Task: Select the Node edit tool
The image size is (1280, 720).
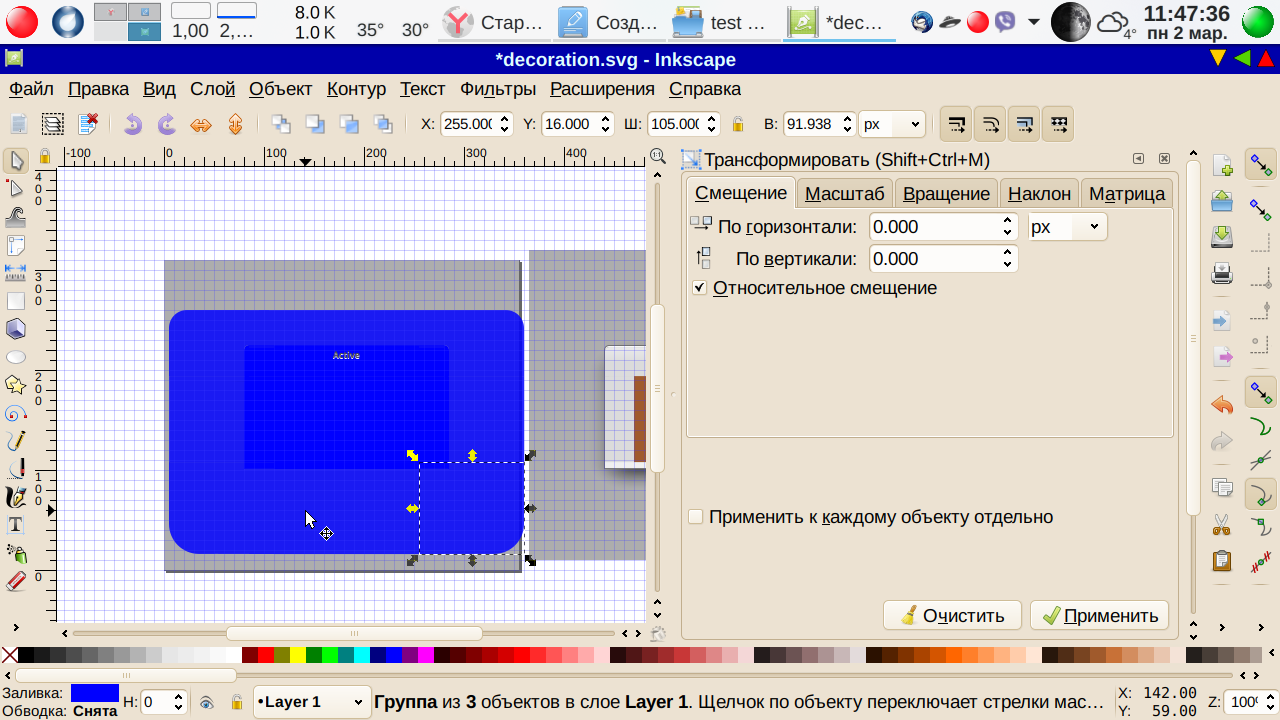Action: pyautogui.click(x=16, y=189)
